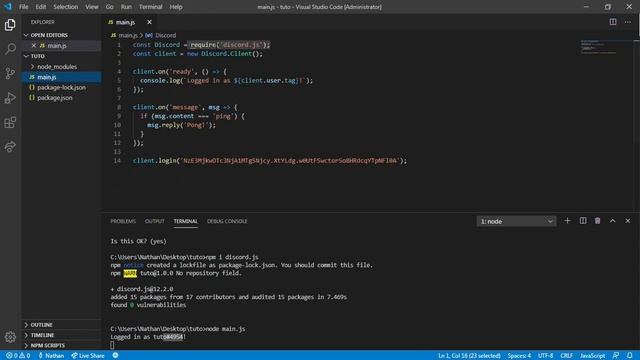
Task: Switch to the Debug Console tab
Action: point(227,221)
